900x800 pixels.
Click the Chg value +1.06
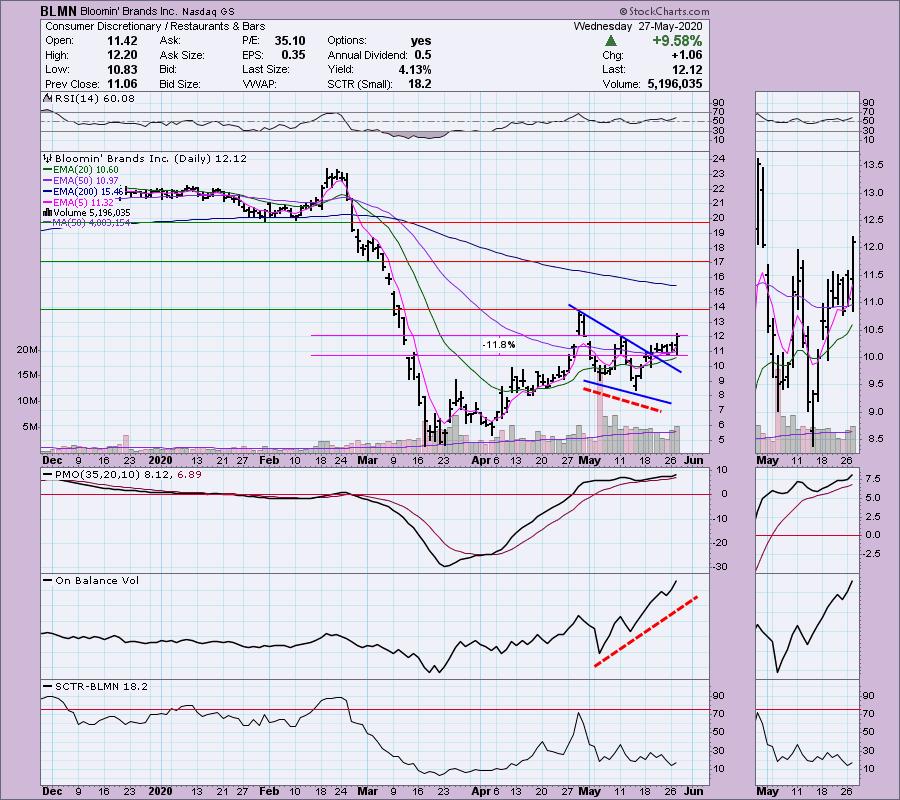tap(686, 55)
